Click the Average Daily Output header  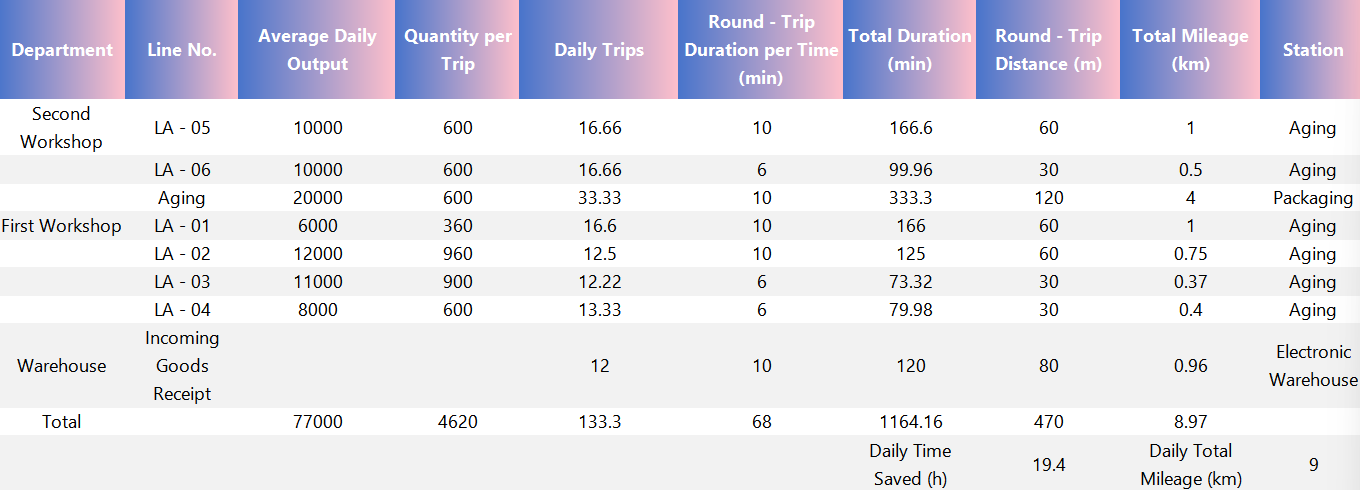pyautogui.click(x=317, y=50)
